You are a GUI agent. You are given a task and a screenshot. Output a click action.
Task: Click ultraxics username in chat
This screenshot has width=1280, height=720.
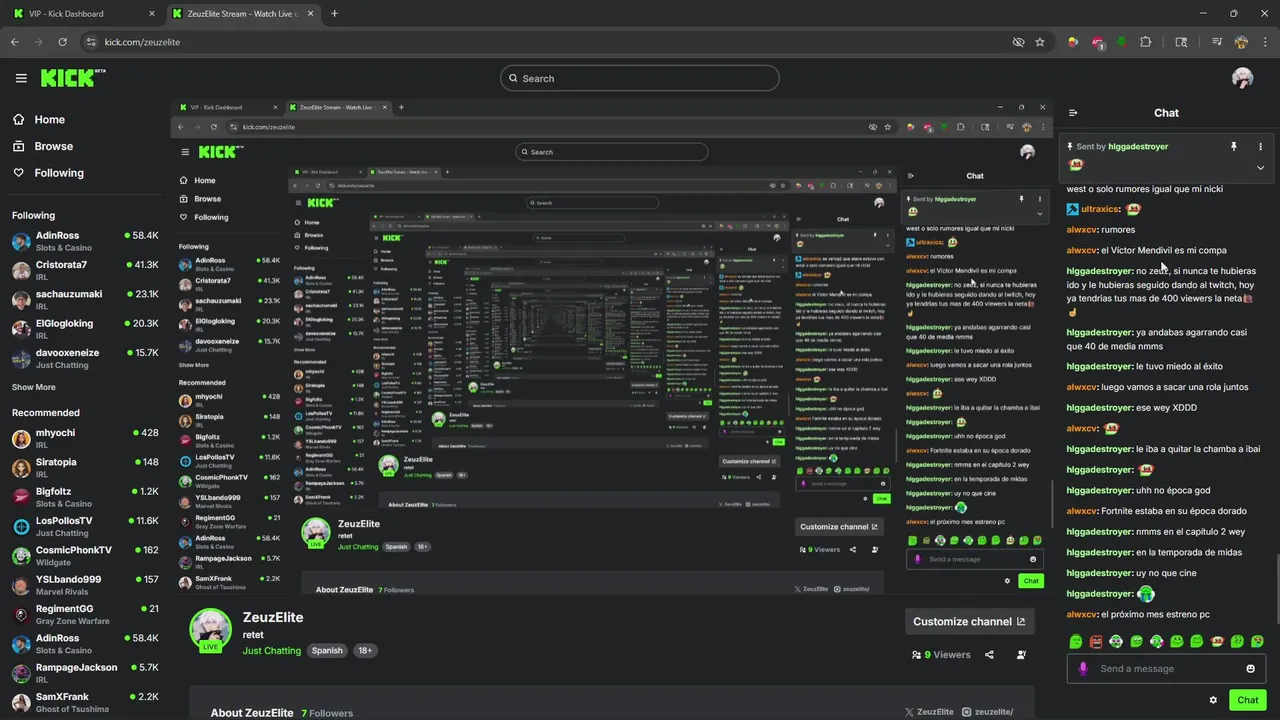[x=1101, y=209]
